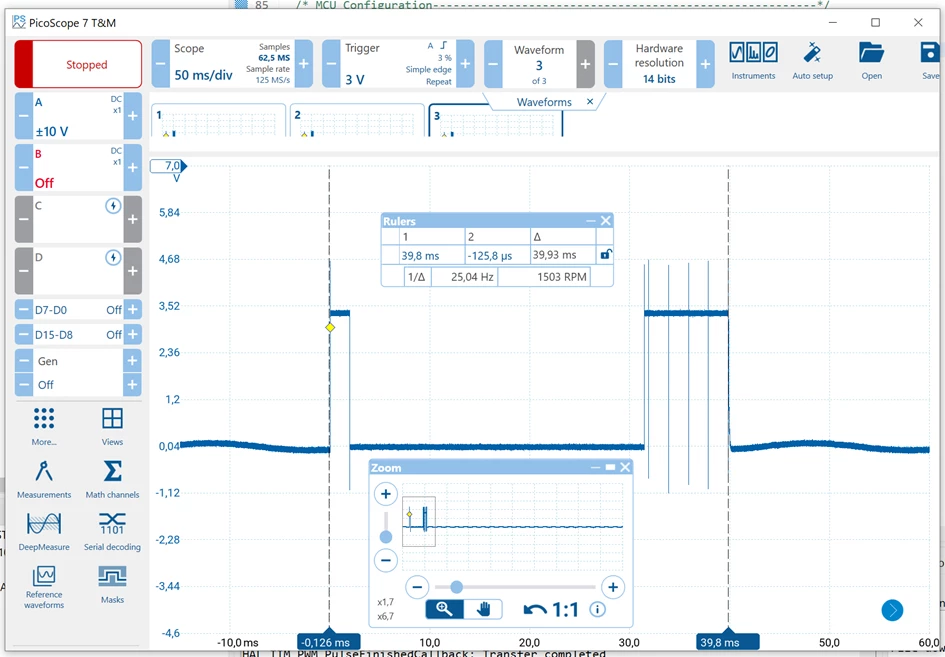
Task: Close the Waveforms tab
Action: point(590,102)
